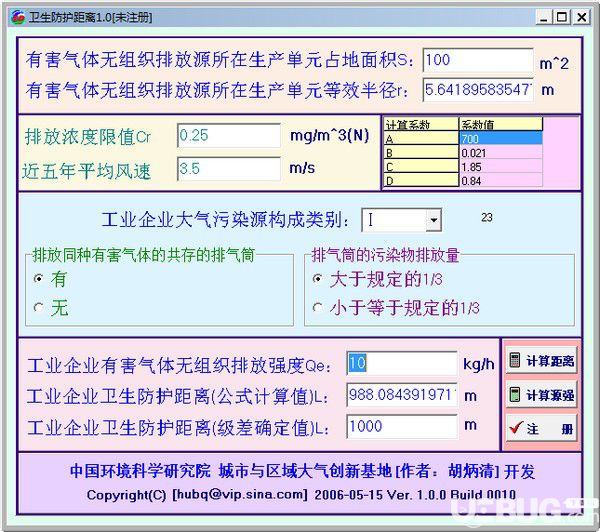600x532 pixels.
Task: Click the app icon in the title bar
Action: 18,17
